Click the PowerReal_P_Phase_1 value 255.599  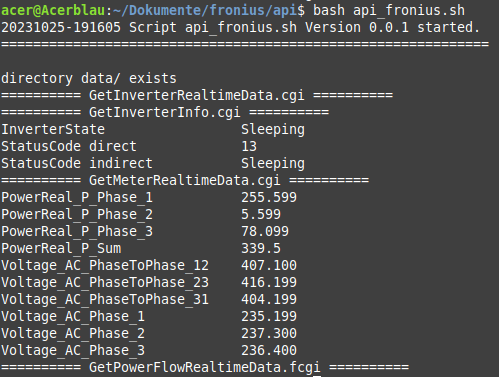(269, 197)
